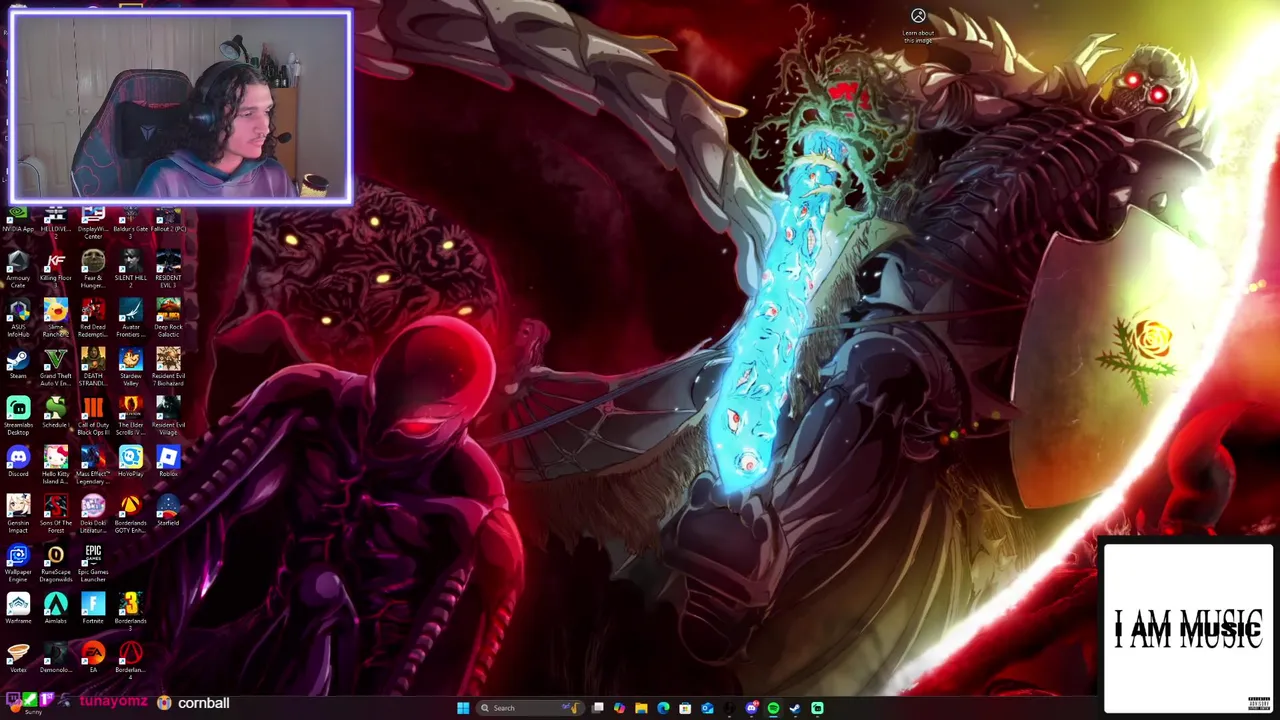Screen dimensions: 1280x720
Task: Switch to Spotify on the taskbar
Action: (x=773, y=708)
